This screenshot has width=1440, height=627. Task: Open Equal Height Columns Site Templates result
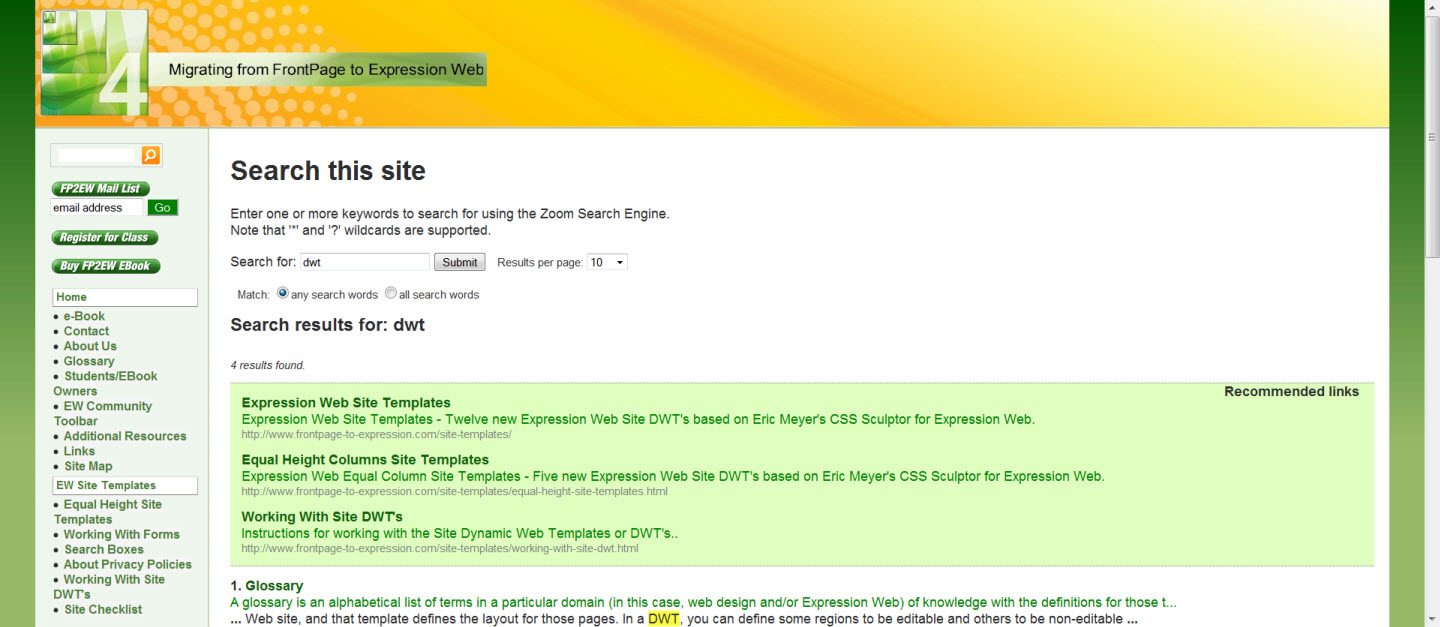point(365,460)
